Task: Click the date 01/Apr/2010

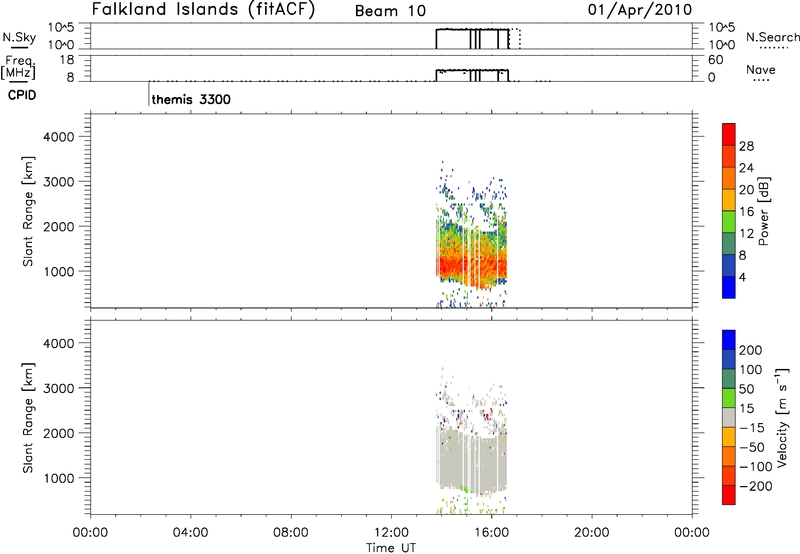Action: (640, 10)
